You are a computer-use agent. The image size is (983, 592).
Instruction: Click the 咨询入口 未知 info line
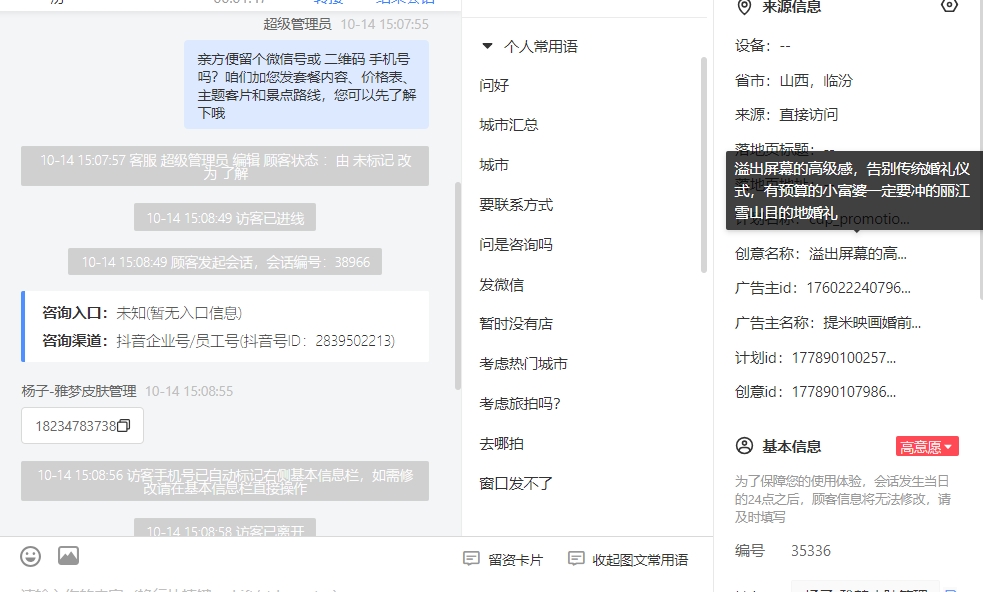click(x=142, y=313)
